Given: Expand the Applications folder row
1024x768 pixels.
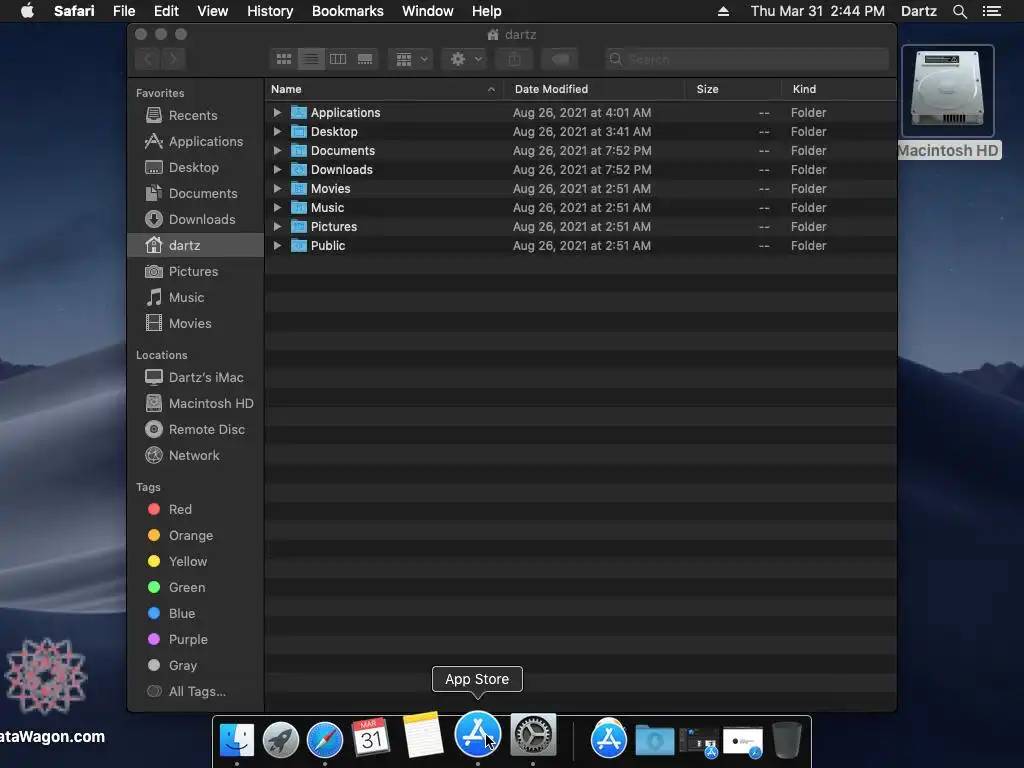Looking at the screenshot, I should click(277, 112).
